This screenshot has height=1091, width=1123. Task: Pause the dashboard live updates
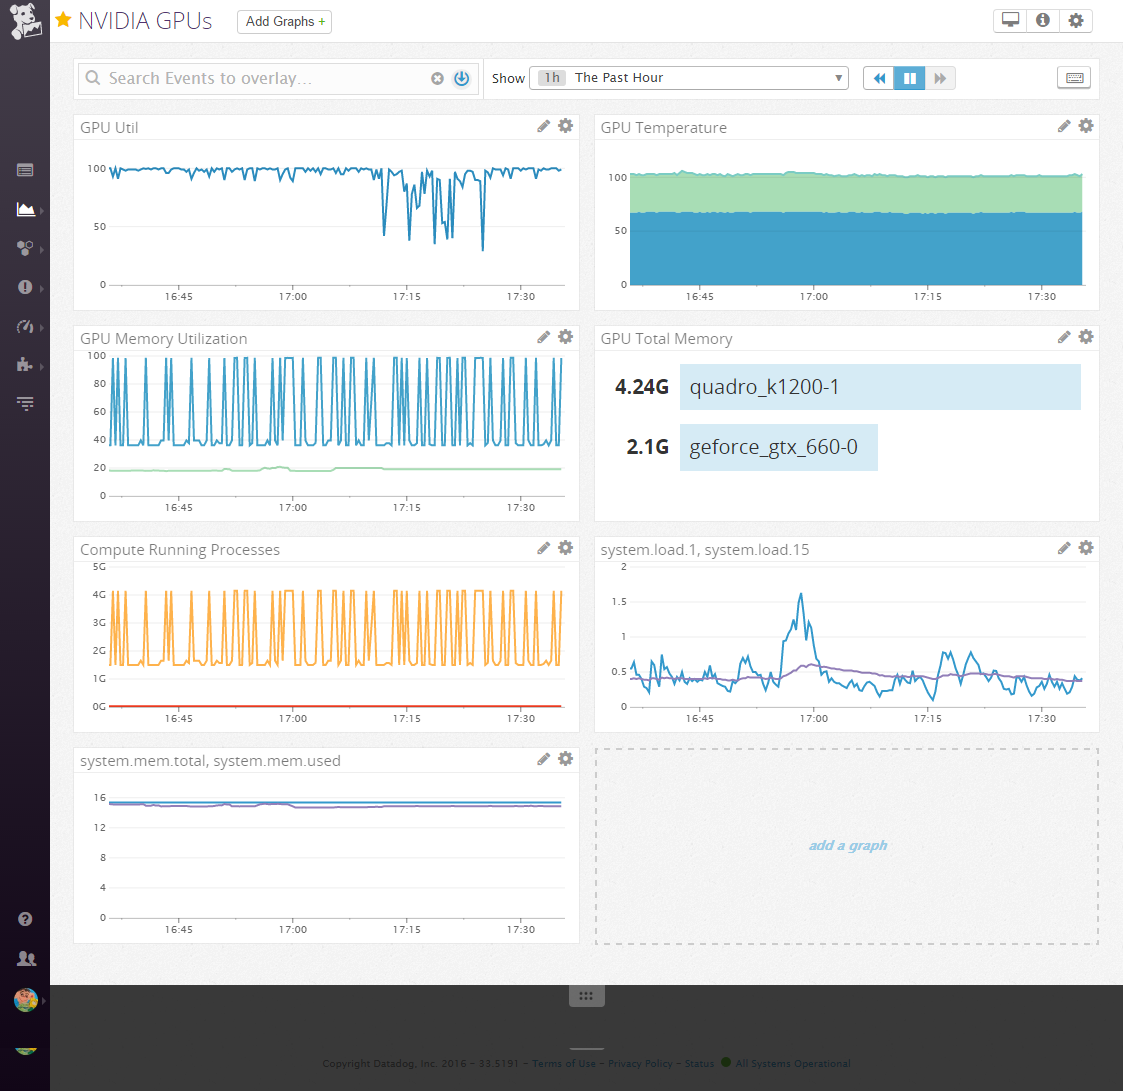[x=909, y=77]
